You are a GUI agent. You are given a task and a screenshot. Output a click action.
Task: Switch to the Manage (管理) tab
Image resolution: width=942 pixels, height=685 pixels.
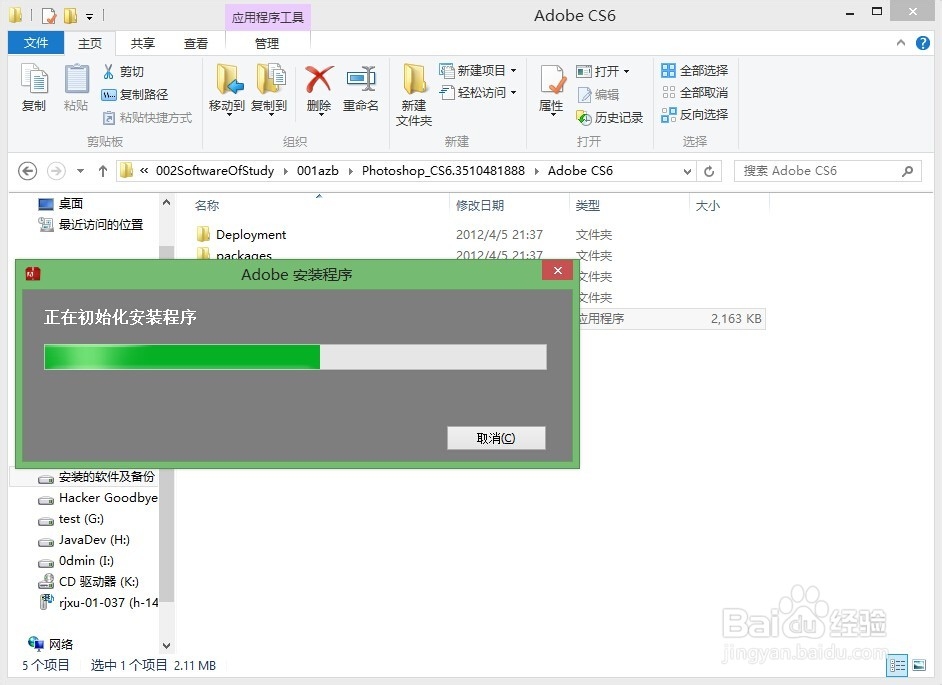tap(267, 43)
